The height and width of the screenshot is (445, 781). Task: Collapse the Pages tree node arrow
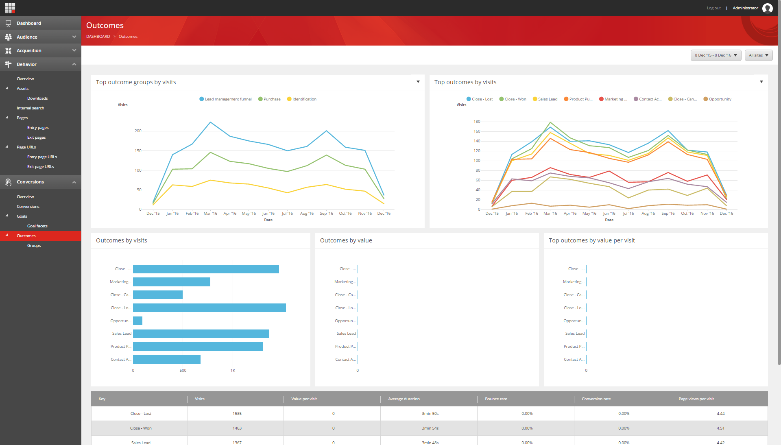pyautogui.click(x=7, y=118)
